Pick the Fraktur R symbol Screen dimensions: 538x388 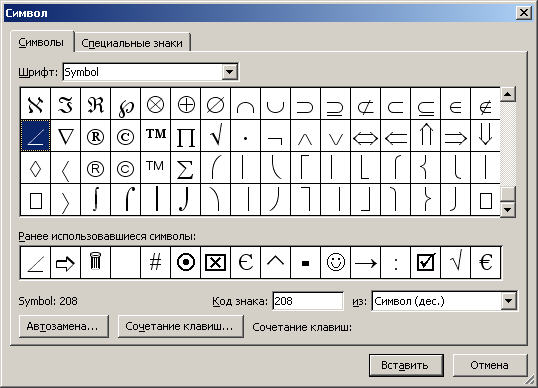click(95, 104)
